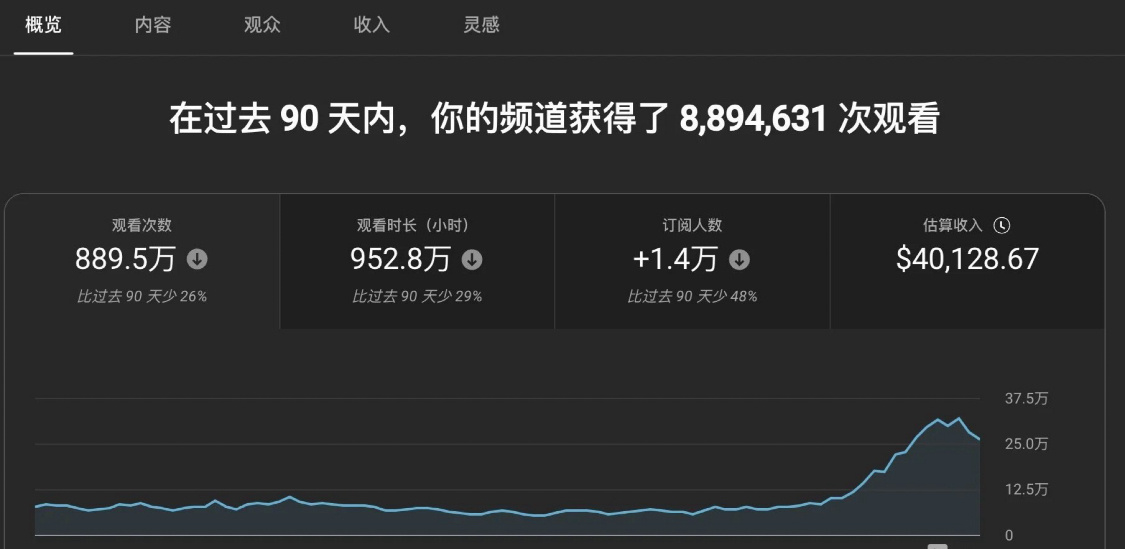
Task: Click the clock icon next to 估算收入
Action: point(1002,225)
